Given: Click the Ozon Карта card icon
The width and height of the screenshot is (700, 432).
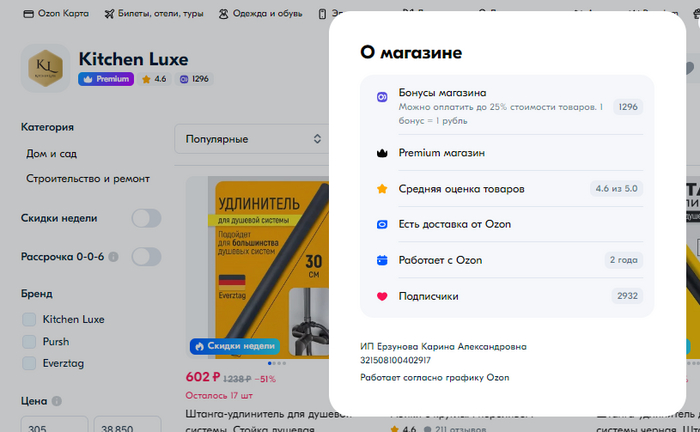Looking at the screenshot, I should pos(28,14).
